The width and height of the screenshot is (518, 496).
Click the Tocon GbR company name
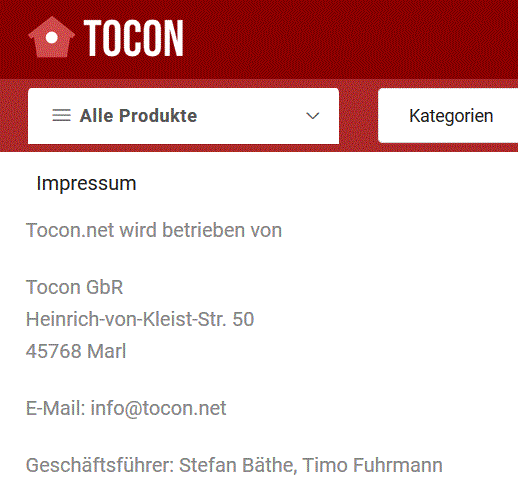(75, 287)
